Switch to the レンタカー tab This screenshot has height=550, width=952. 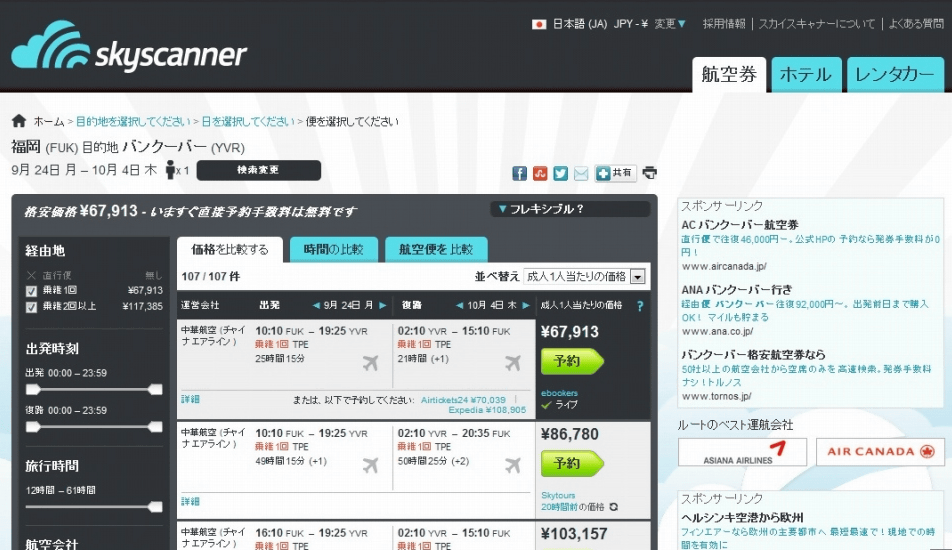pyautogui.click(x=895, y=75)
